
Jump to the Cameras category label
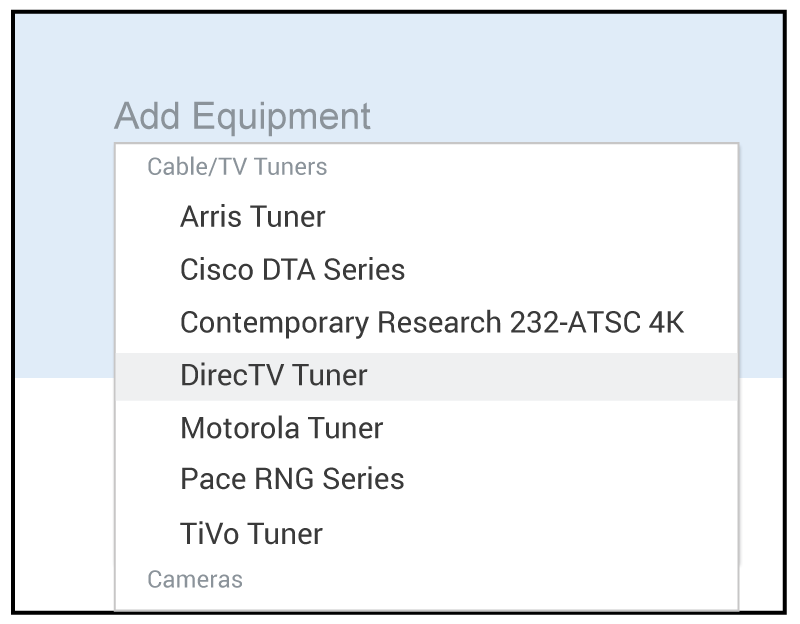195,579
